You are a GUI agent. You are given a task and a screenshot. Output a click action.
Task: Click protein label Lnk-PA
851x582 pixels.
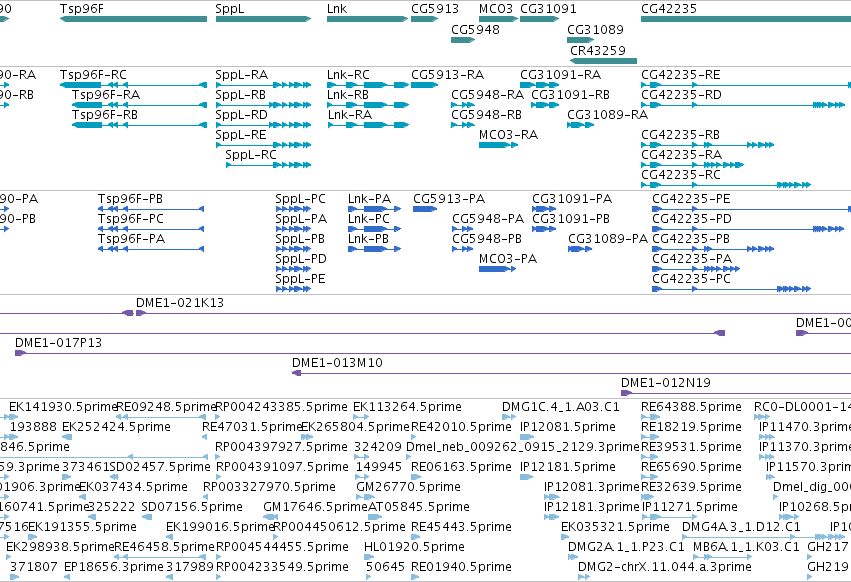point(370,199)
